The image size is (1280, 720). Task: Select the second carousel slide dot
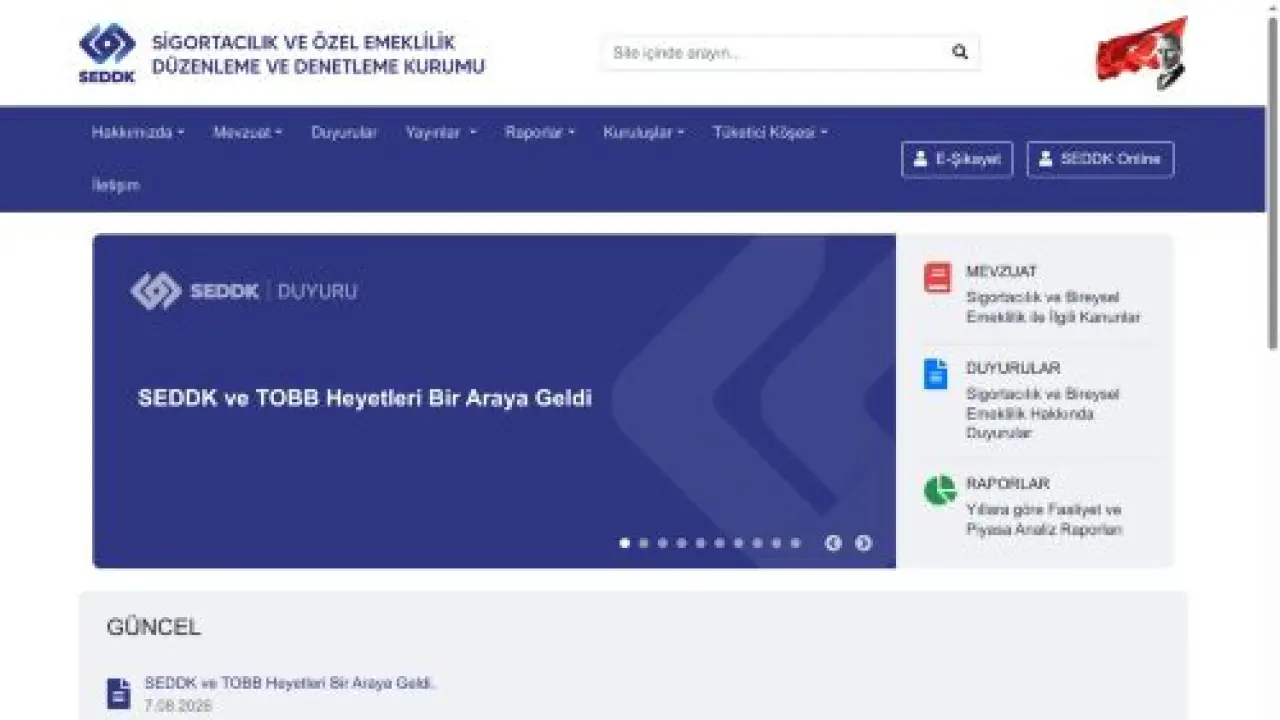tap(644, 543)
